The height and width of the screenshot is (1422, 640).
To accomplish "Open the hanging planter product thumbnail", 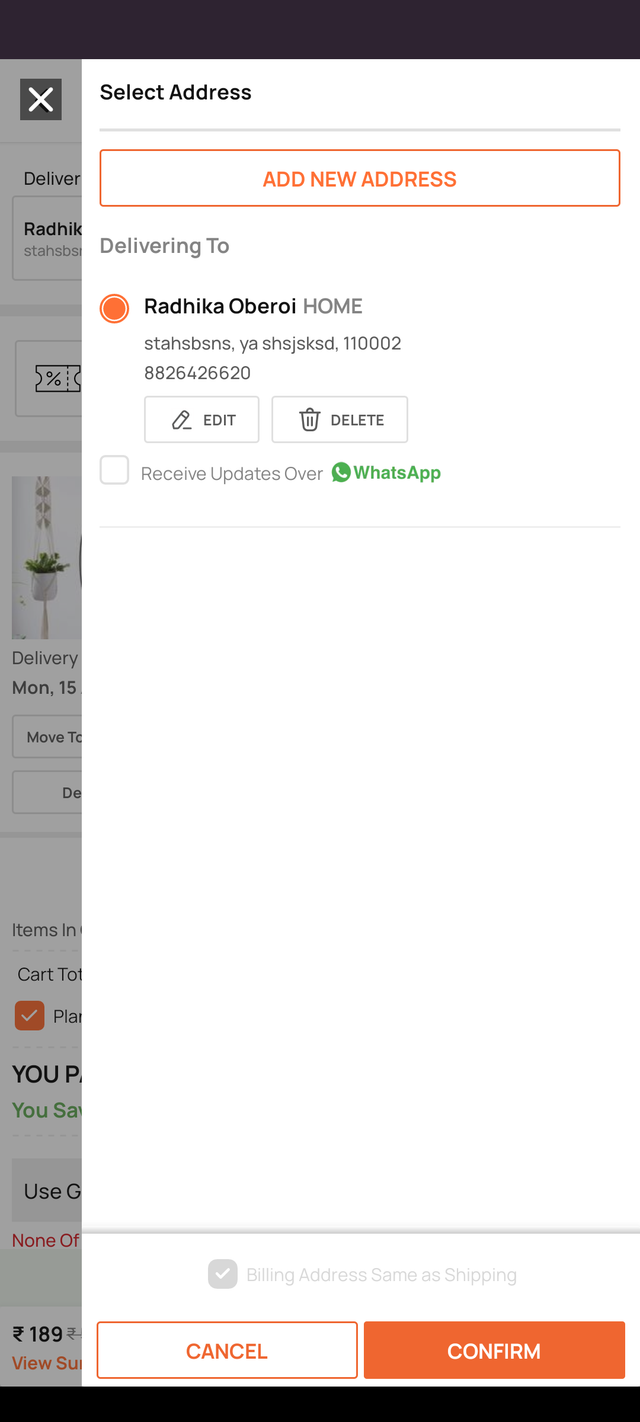I will pyautogui.click(x=47, y=557).
